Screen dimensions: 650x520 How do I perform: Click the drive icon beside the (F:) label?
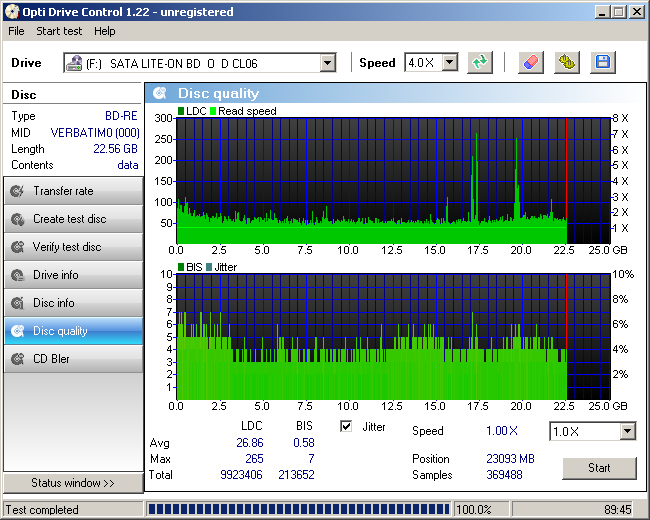click(x=75, y=63)
